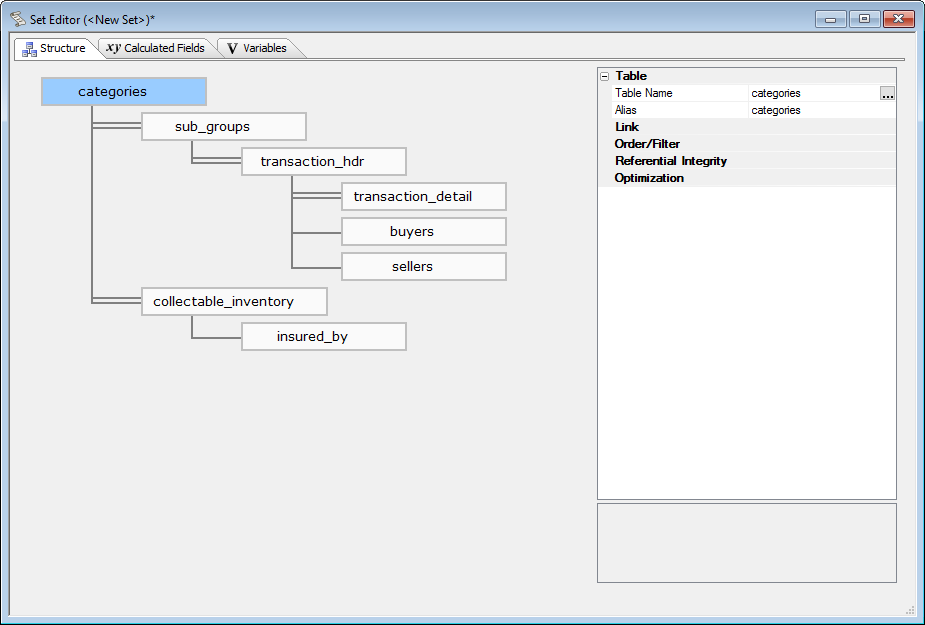Select the Structure tab

[54, 48]
